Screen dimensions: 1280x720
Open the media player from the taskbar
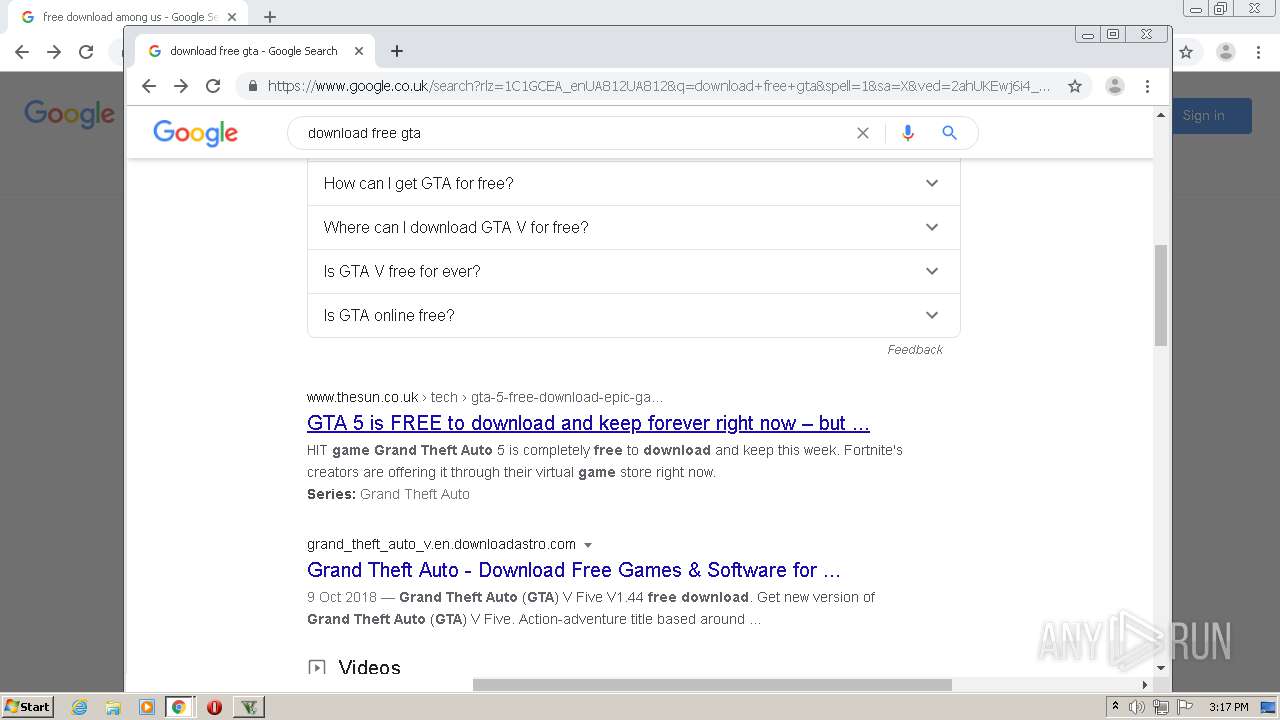146,707
